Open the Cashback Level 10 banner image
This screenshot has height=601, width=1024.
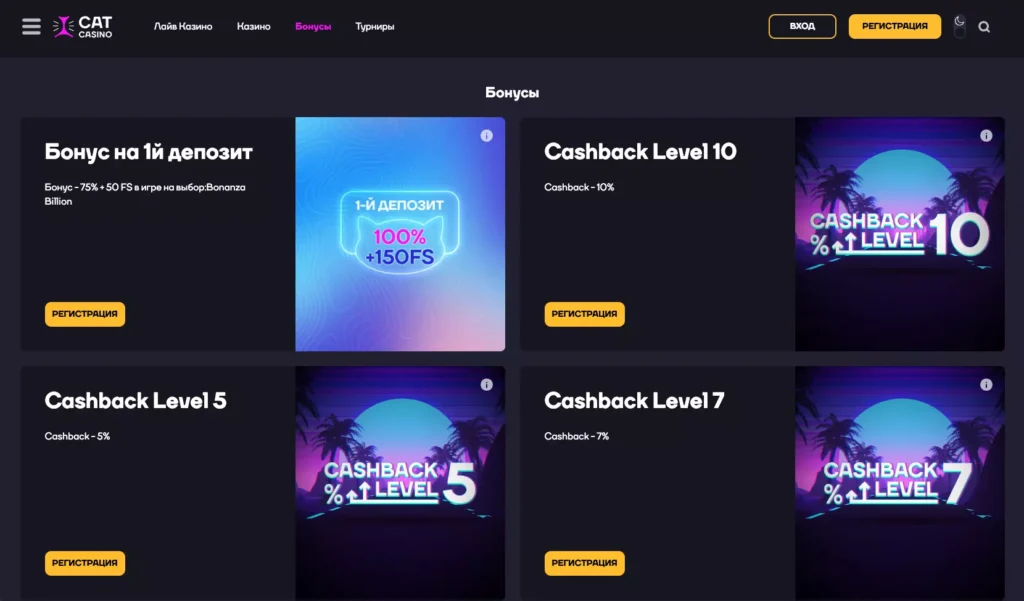pos(899,234)
